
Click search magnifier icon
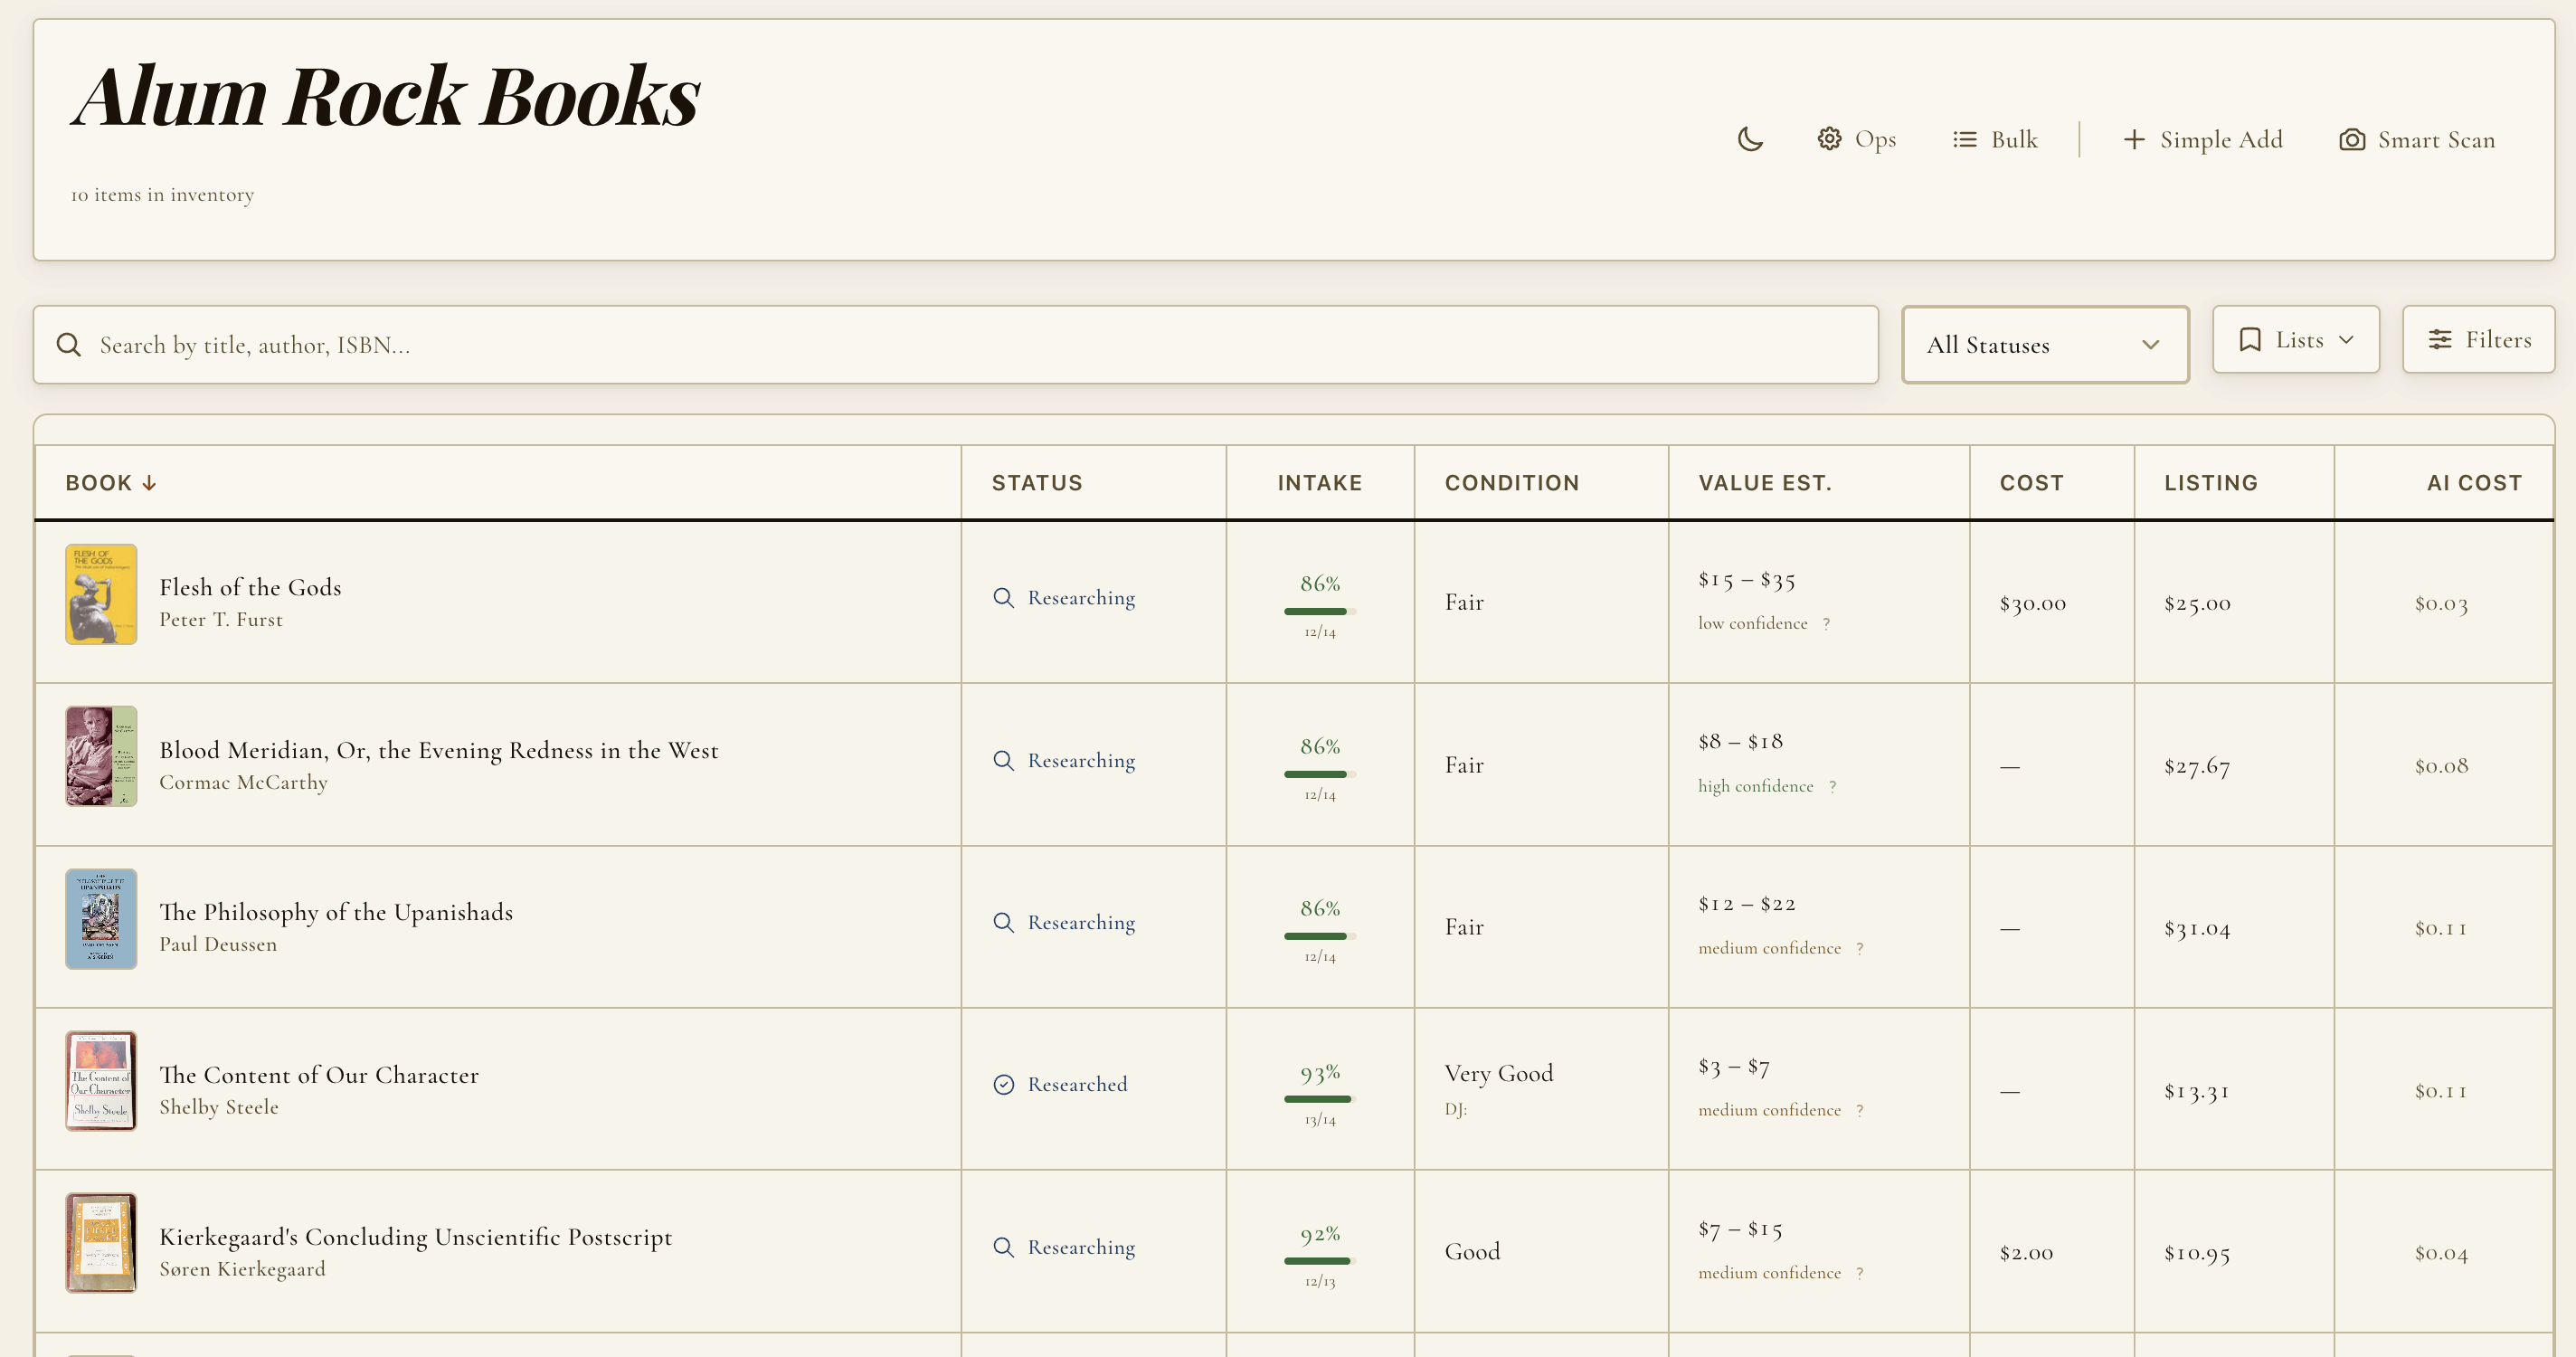(69, 345)
